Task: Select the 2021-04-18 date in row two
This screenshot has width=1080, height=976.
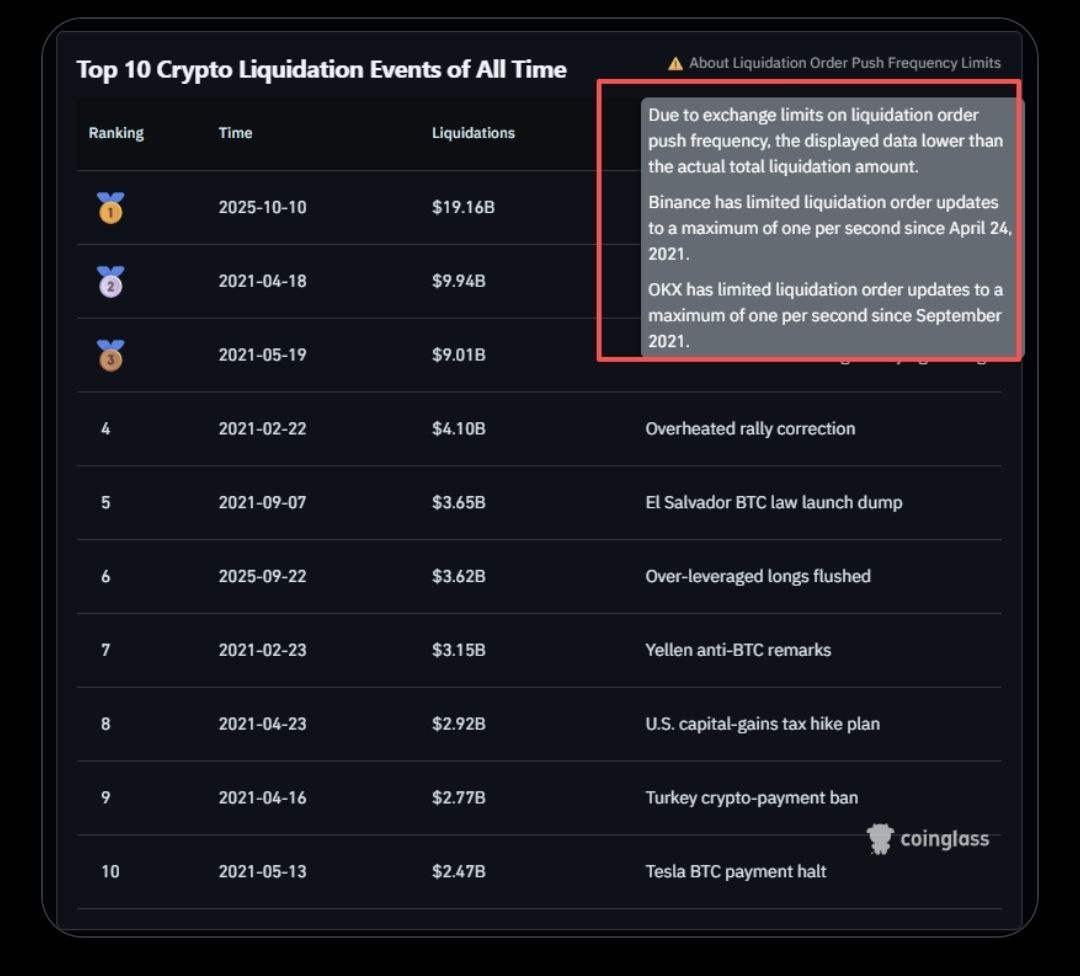Action: (x=262, y=281)
